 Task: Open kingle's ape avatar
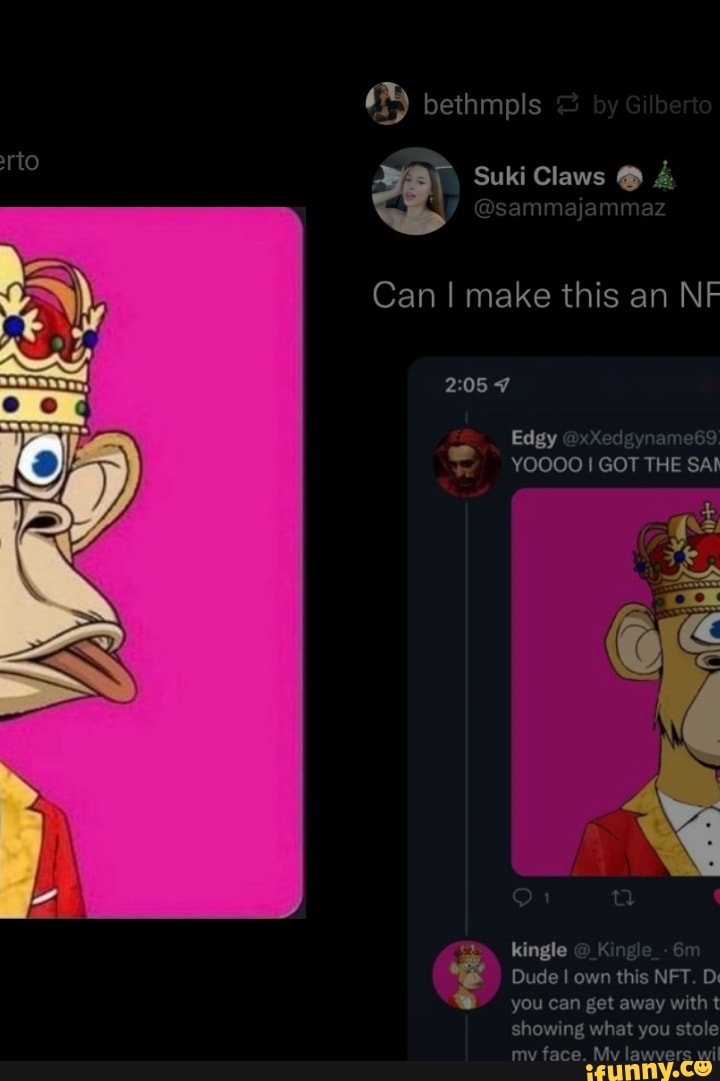click(467, 976)
